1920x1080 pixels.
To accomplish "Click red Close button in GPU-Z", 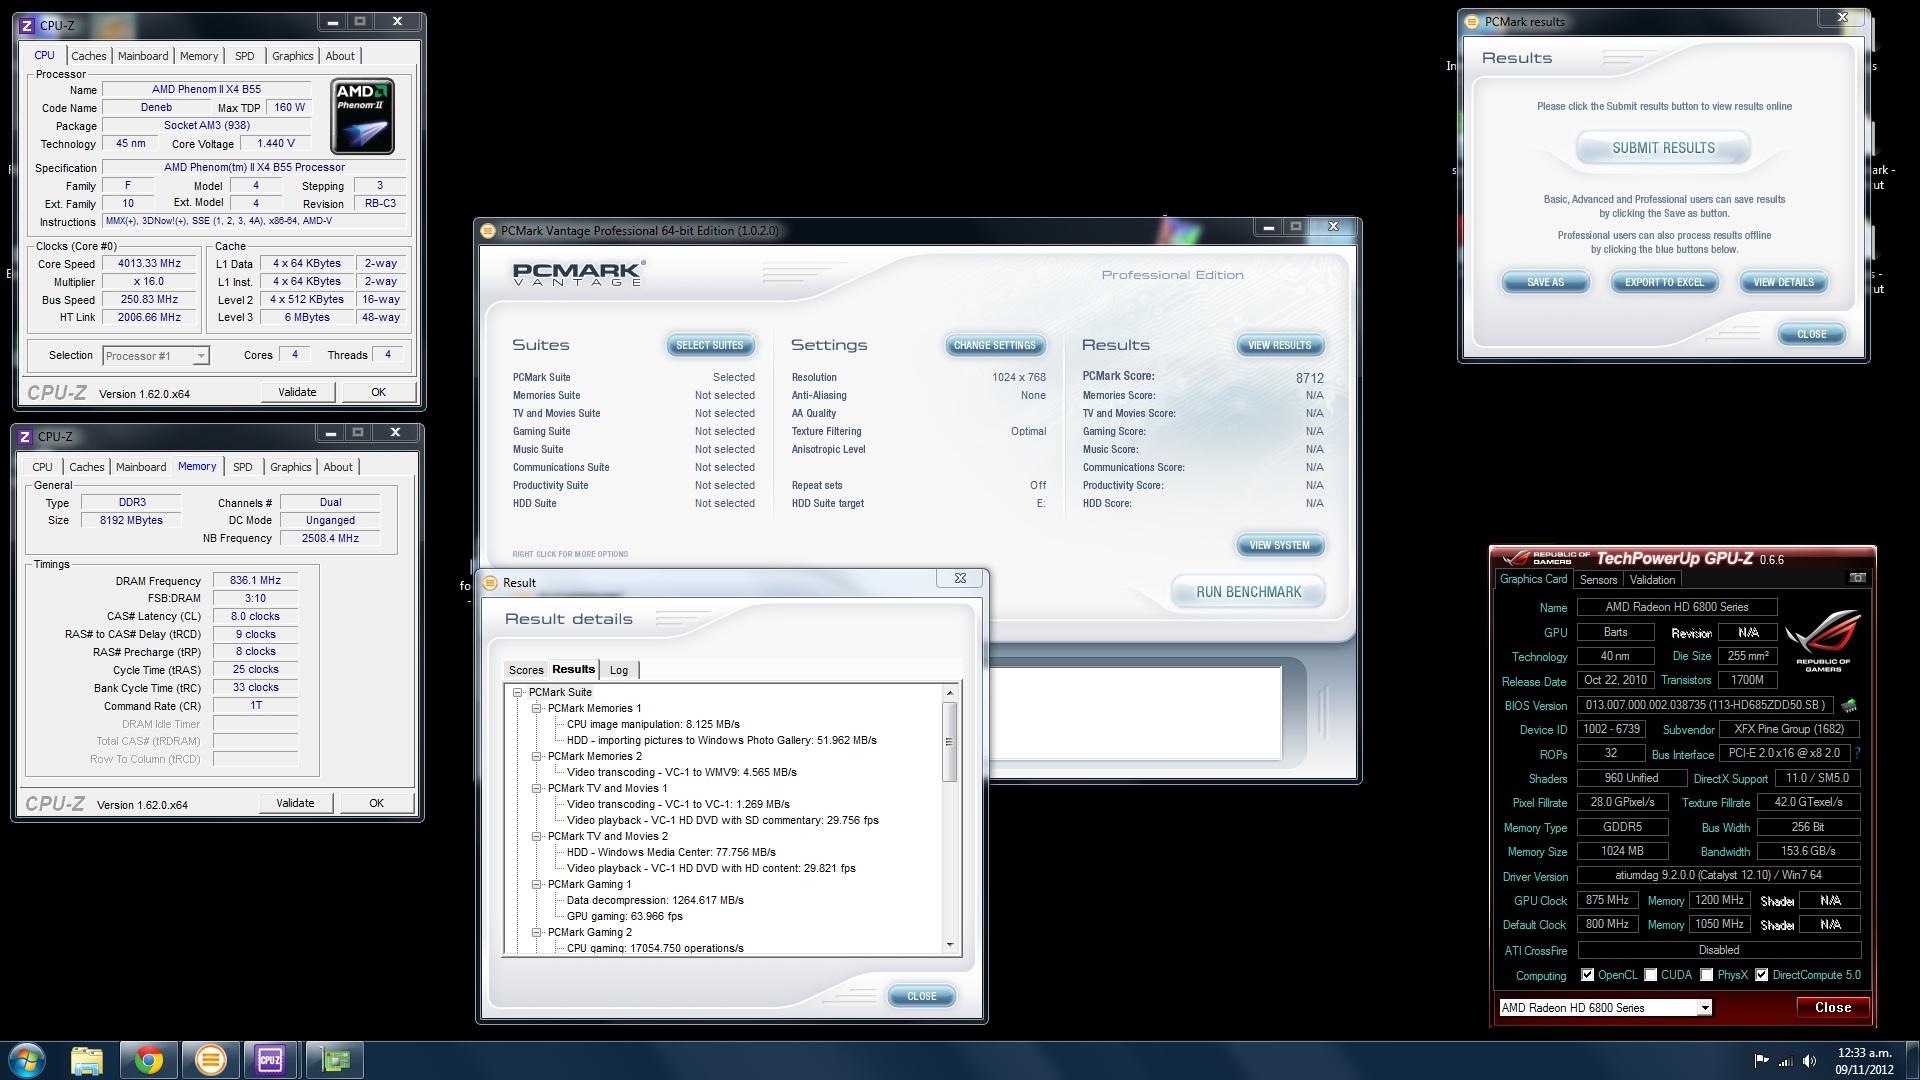I will (1832, 1008).
